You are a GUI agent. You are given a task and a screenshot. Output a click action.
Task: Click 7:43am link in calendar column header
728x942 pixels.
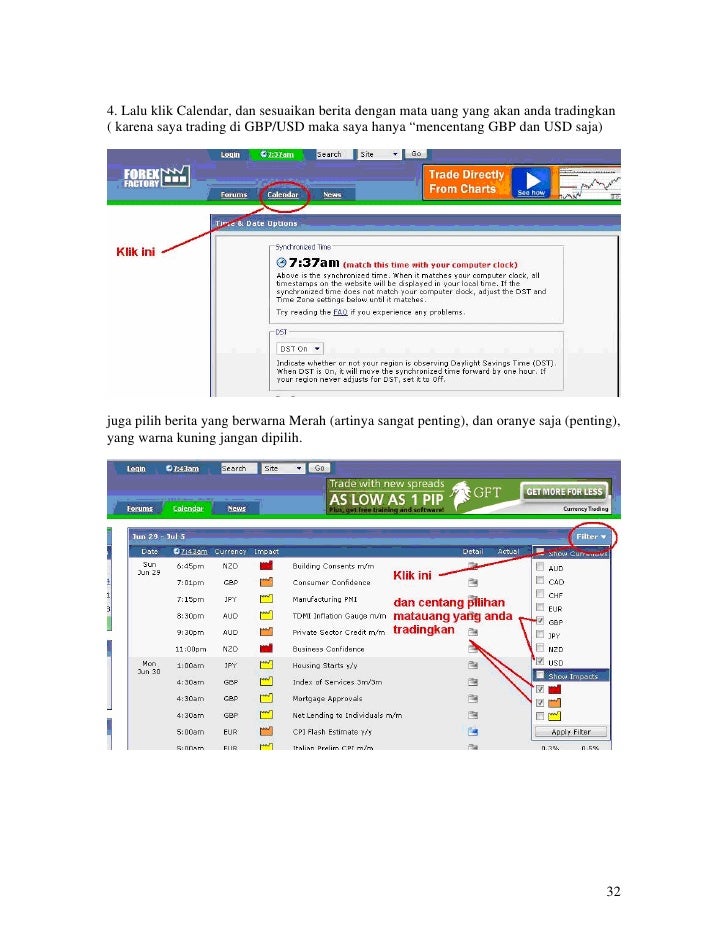pos(190,551)
